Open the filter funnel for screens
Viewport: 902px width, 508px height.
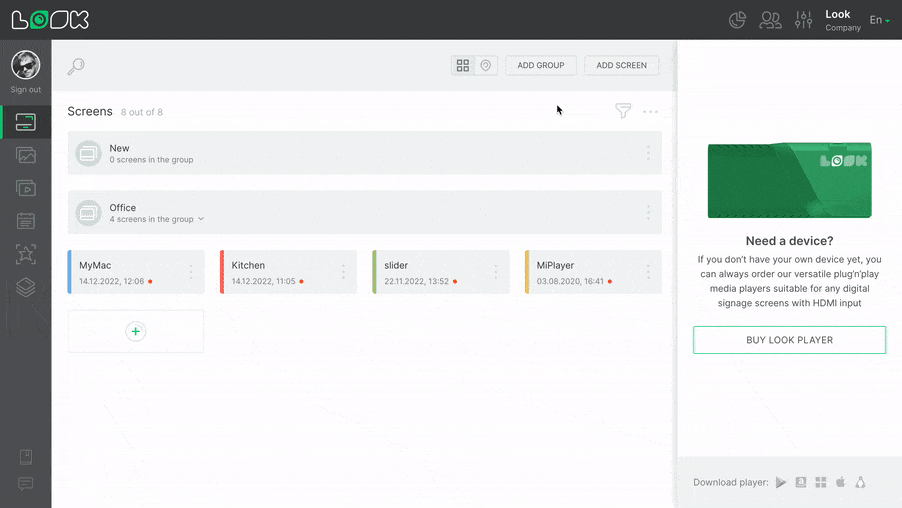tap(623, 111)
